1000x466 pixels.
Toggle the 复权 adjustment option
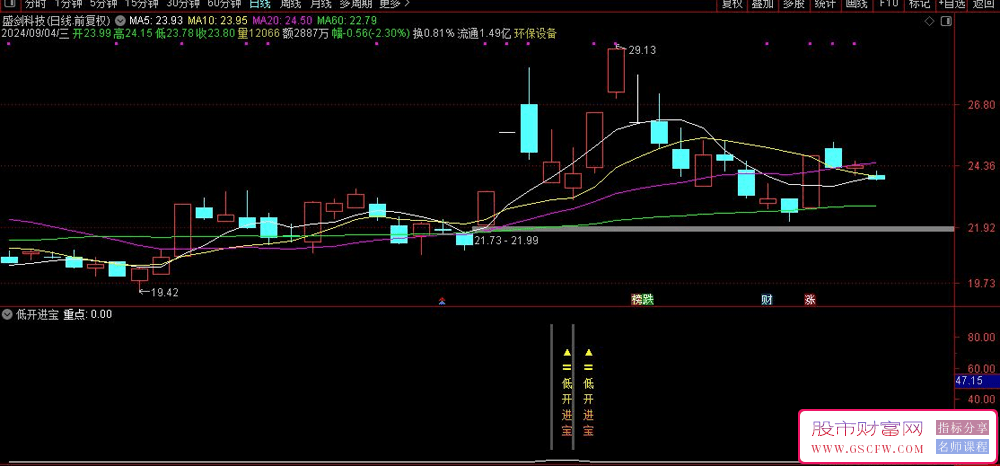pos(732,4)
